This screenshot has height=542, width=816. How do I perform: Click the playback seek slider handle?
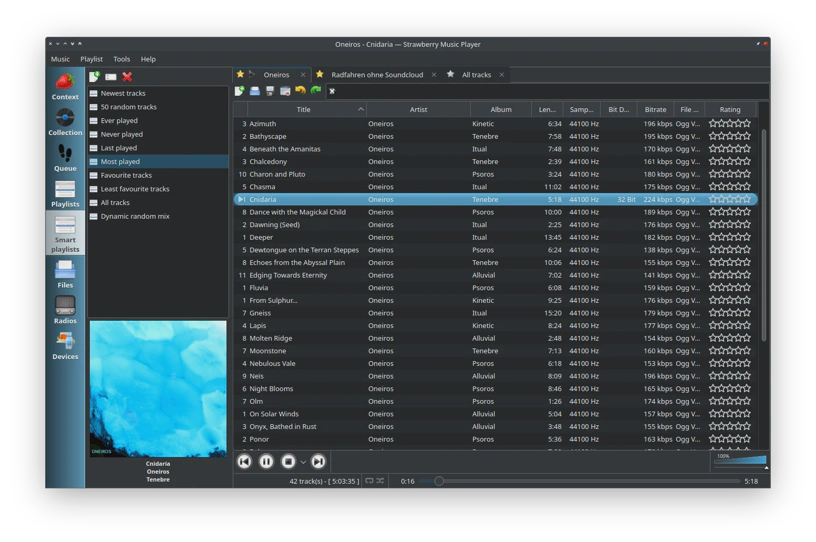pyautogui.click(x=439, y=481)
